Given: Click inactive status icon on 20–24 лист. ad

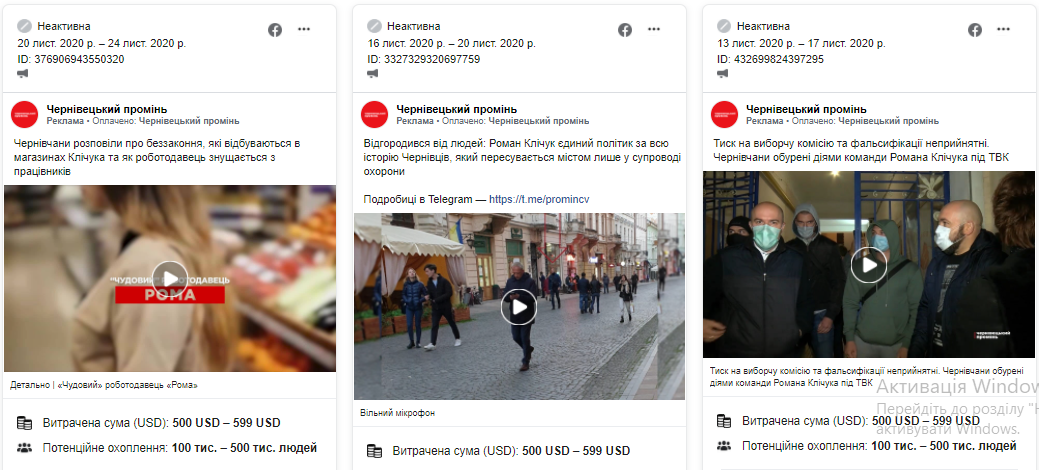Looking at the screenshot, I should click(25, 27).
